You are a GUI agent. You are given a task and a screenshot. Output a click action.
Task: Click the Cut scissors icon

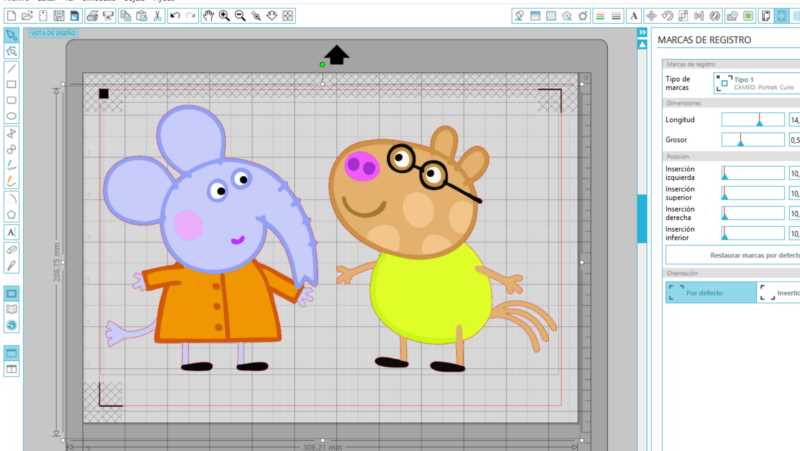(158, 16)
